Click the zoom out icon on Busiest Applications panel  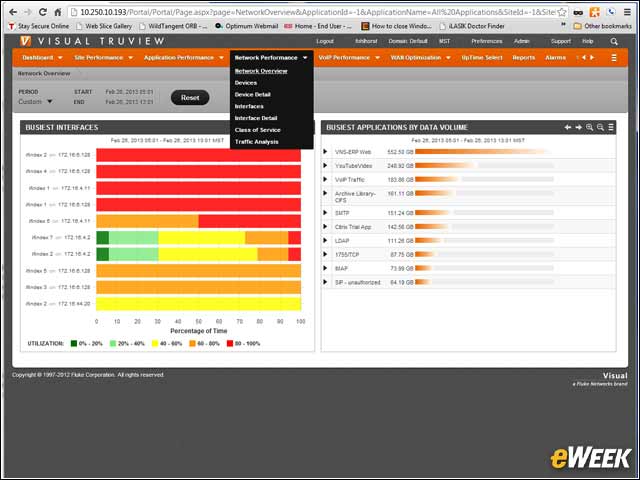[600, 127]
